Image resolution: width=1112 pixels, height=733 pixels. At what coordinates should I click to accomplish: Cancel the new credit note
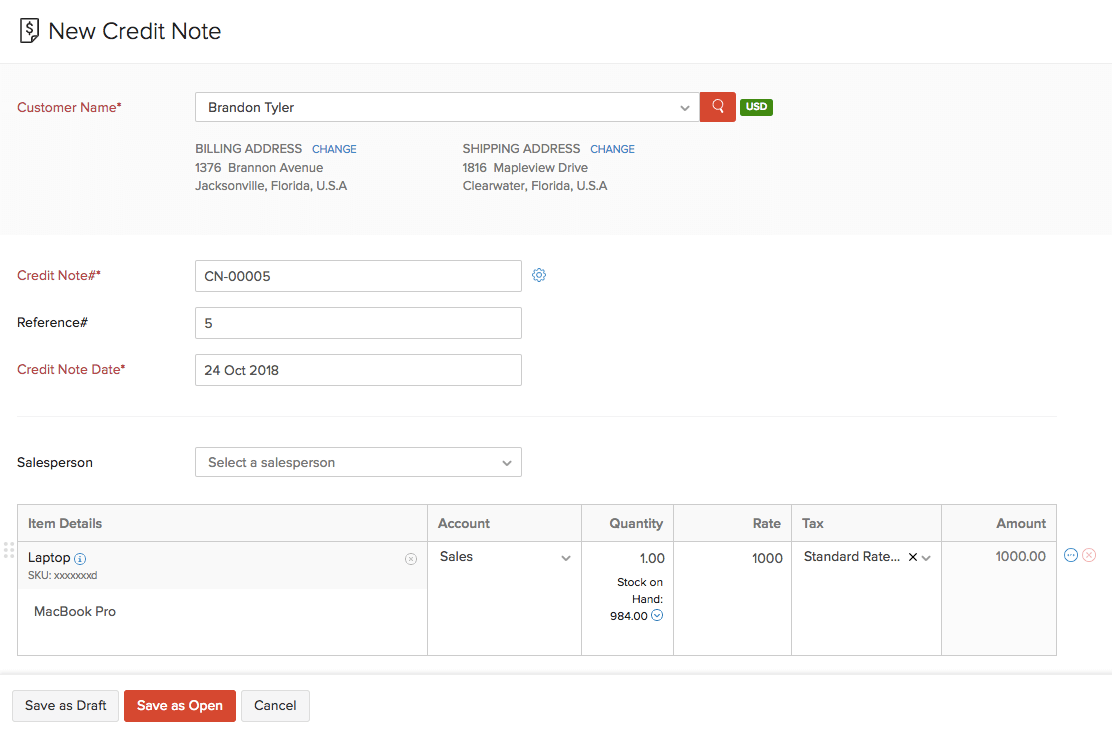point(275,706)
